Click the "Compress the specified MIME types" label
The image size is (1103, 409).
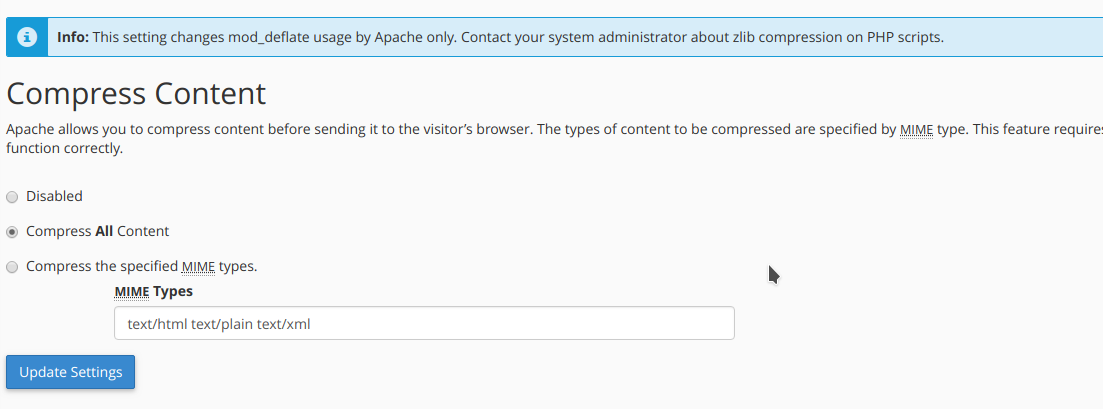(141, 266)
